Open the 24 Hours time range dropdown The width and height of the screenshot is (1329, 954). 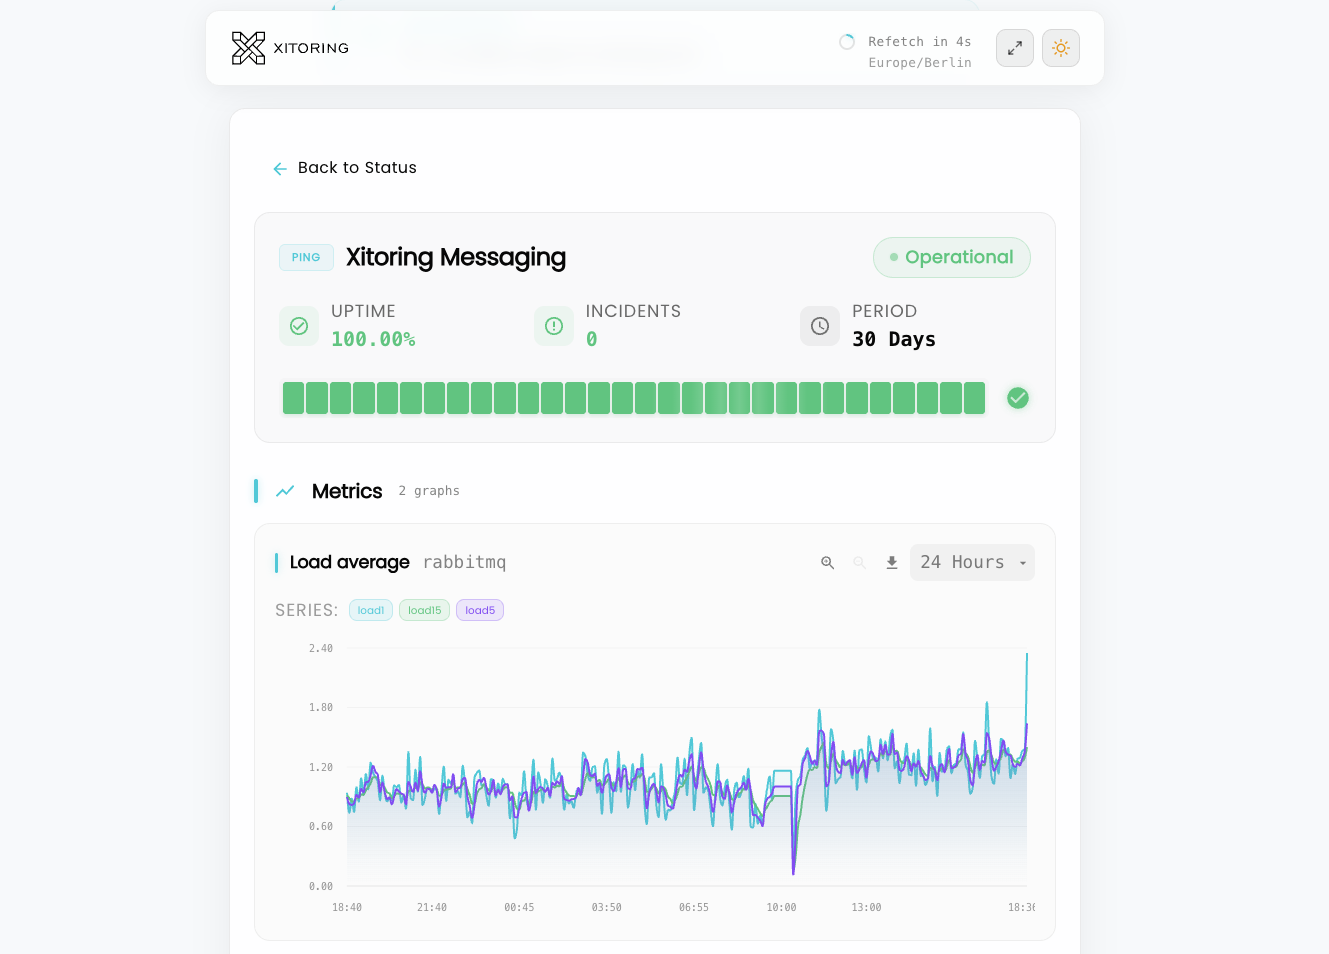pyautogui.click(x=962, y=563)
